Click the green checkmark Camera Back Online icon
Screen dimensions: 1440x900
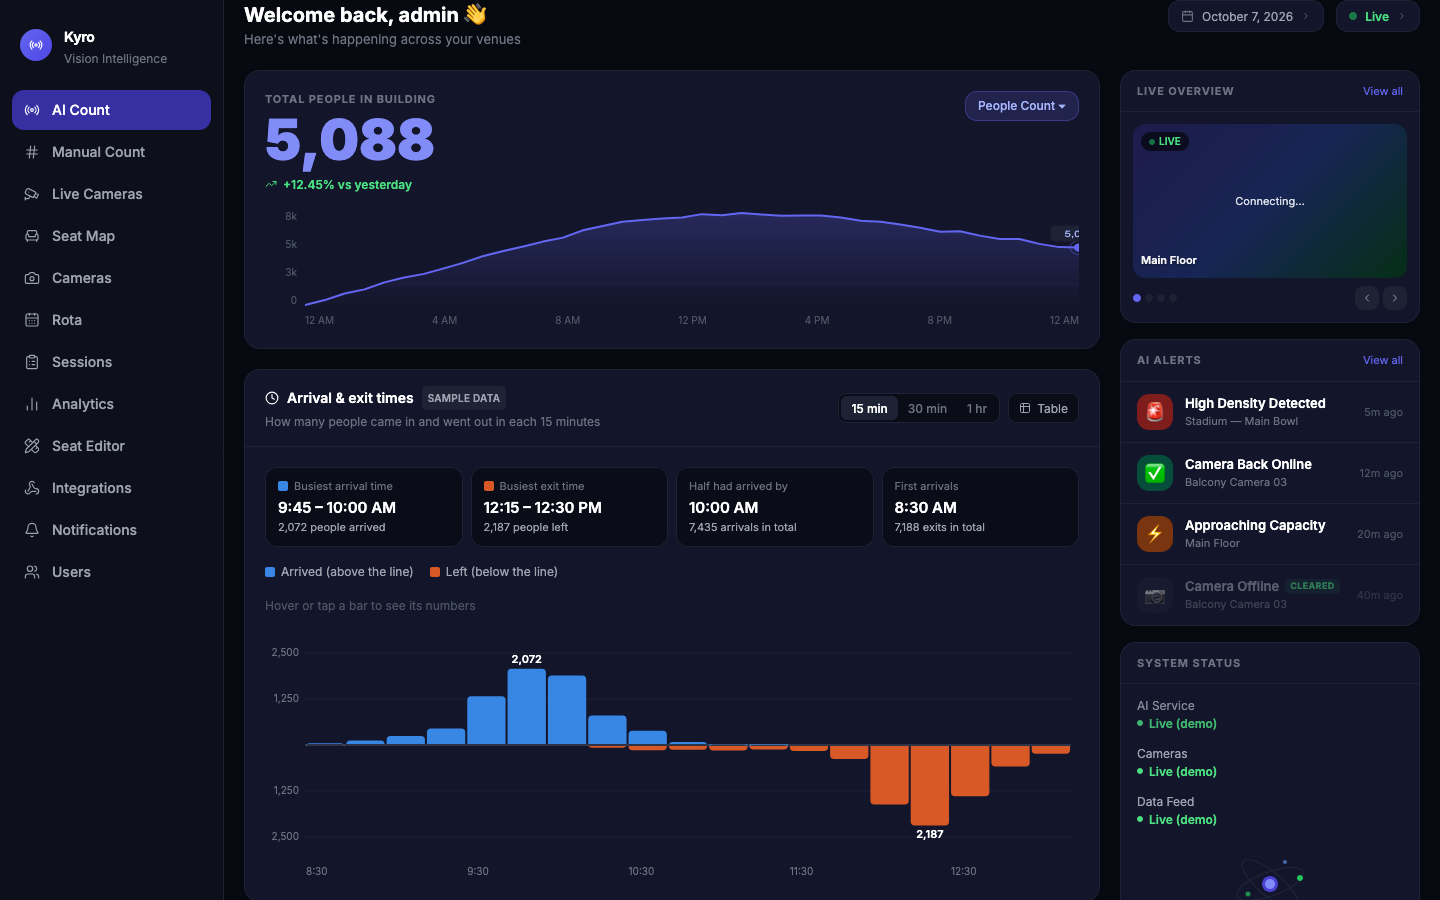[1155, 473]
